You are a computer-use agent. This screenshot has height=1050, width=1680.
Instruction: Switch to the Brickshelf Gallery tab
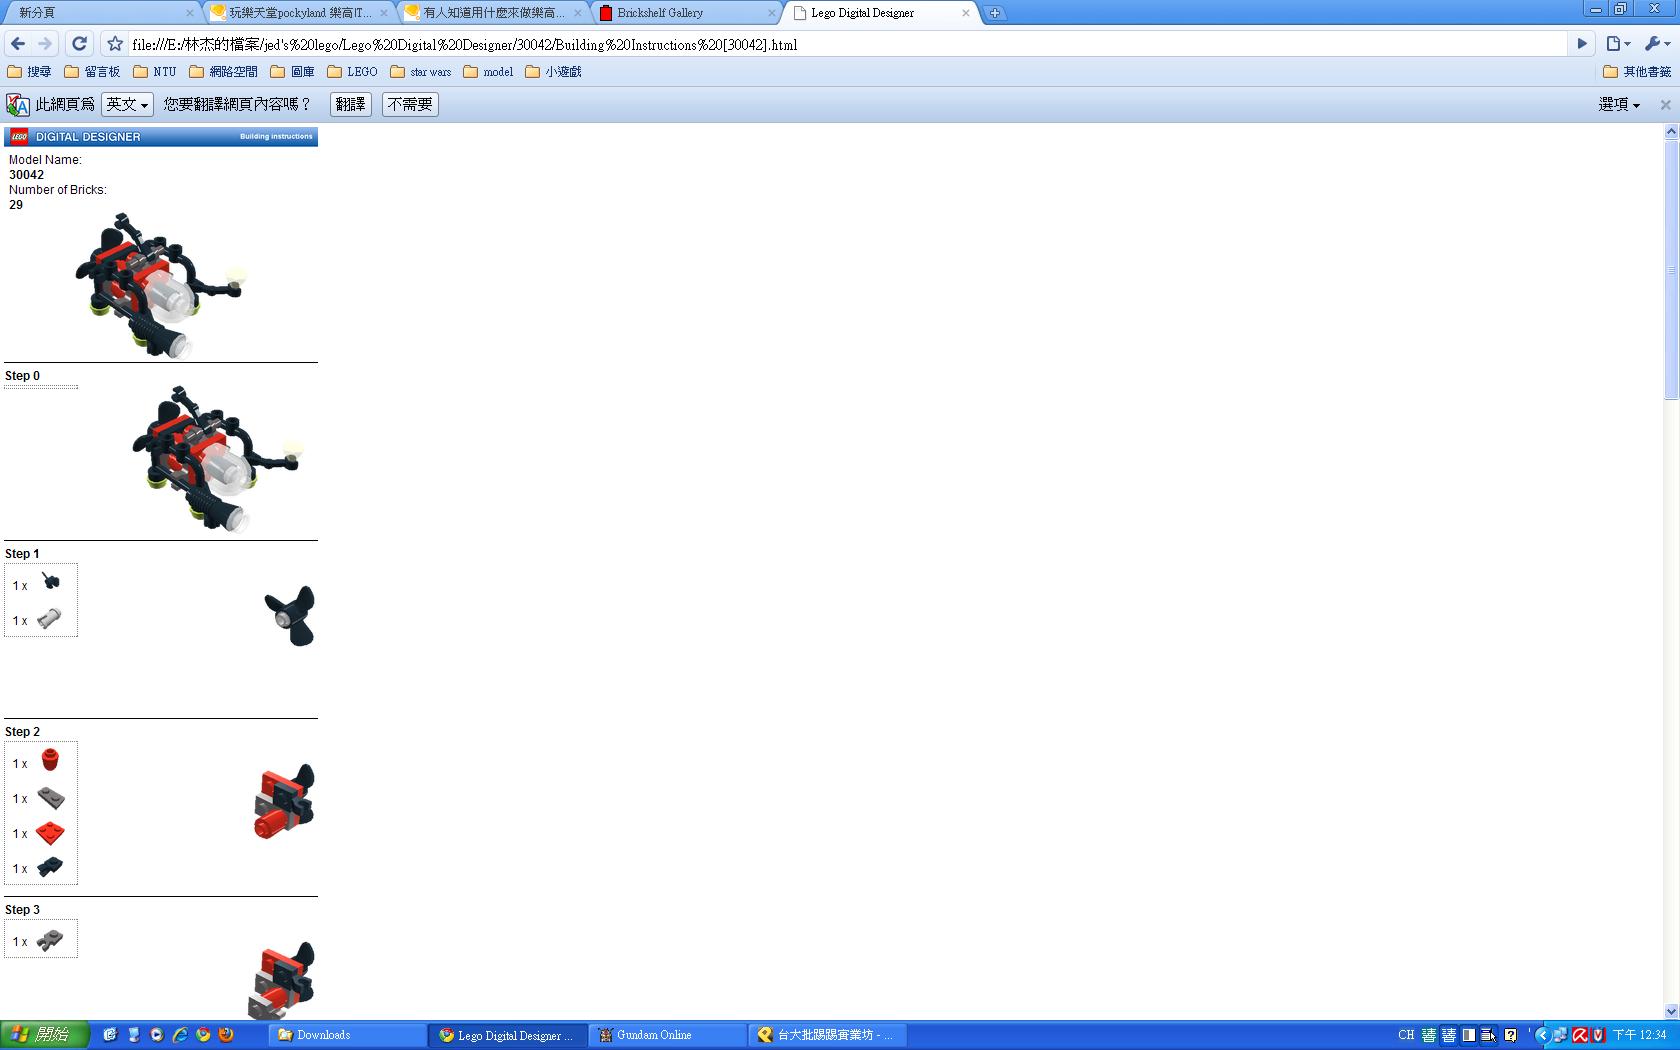688,13
